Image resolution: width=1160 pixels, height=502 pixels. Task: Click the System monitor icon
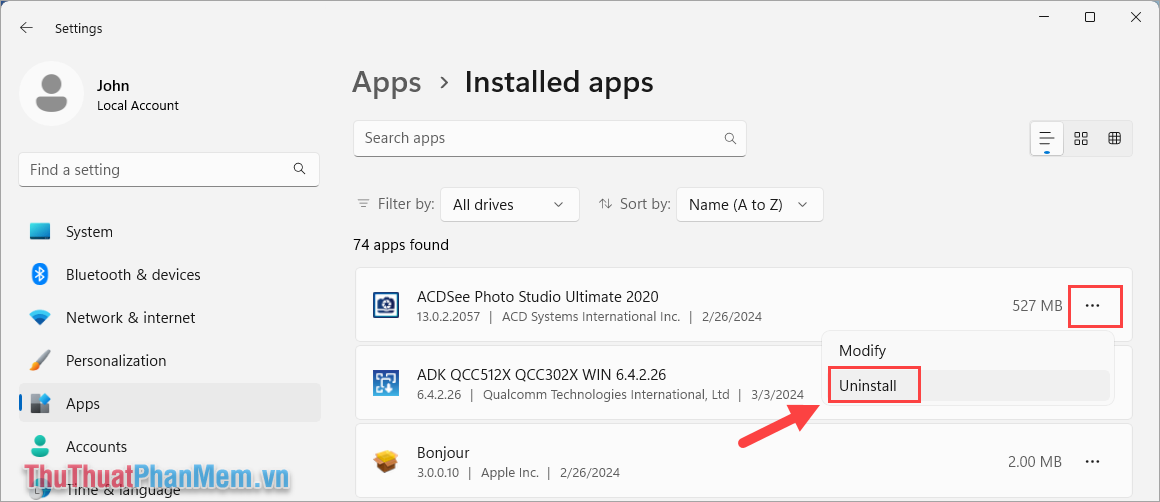[40, 231]
